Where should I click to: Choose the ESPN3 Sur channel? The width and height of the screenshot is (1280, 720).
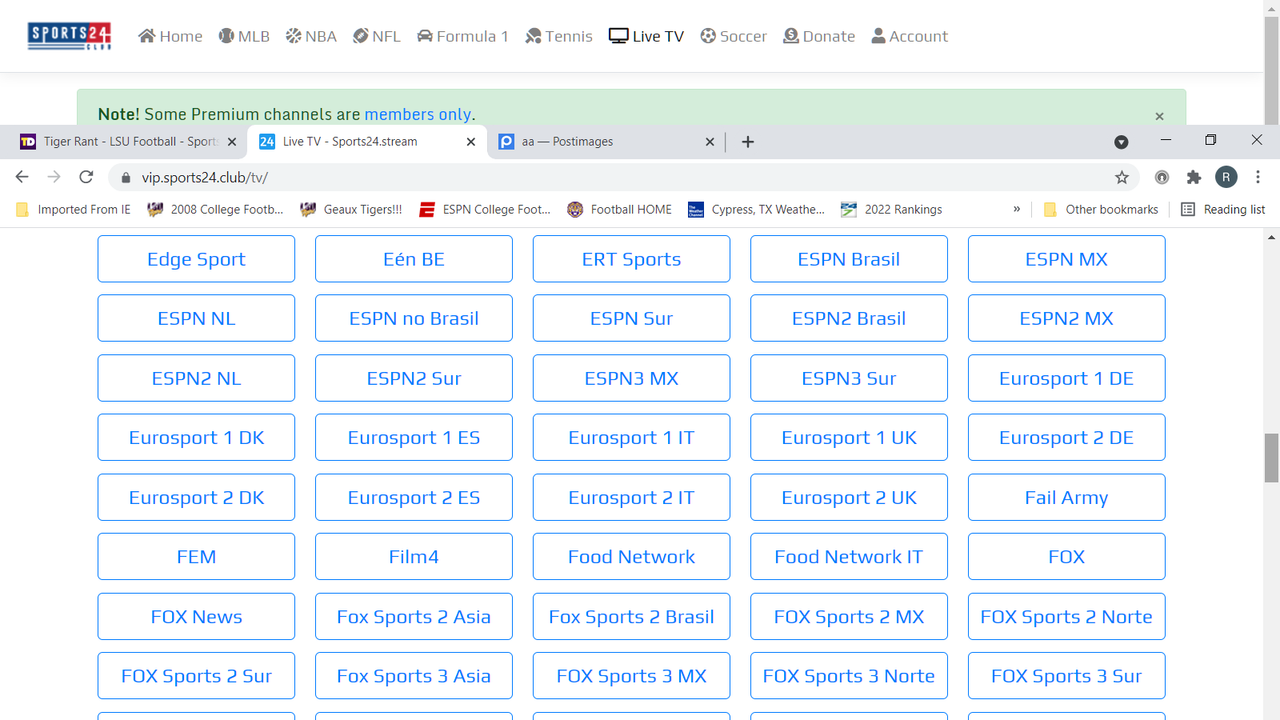pos(849,378)
